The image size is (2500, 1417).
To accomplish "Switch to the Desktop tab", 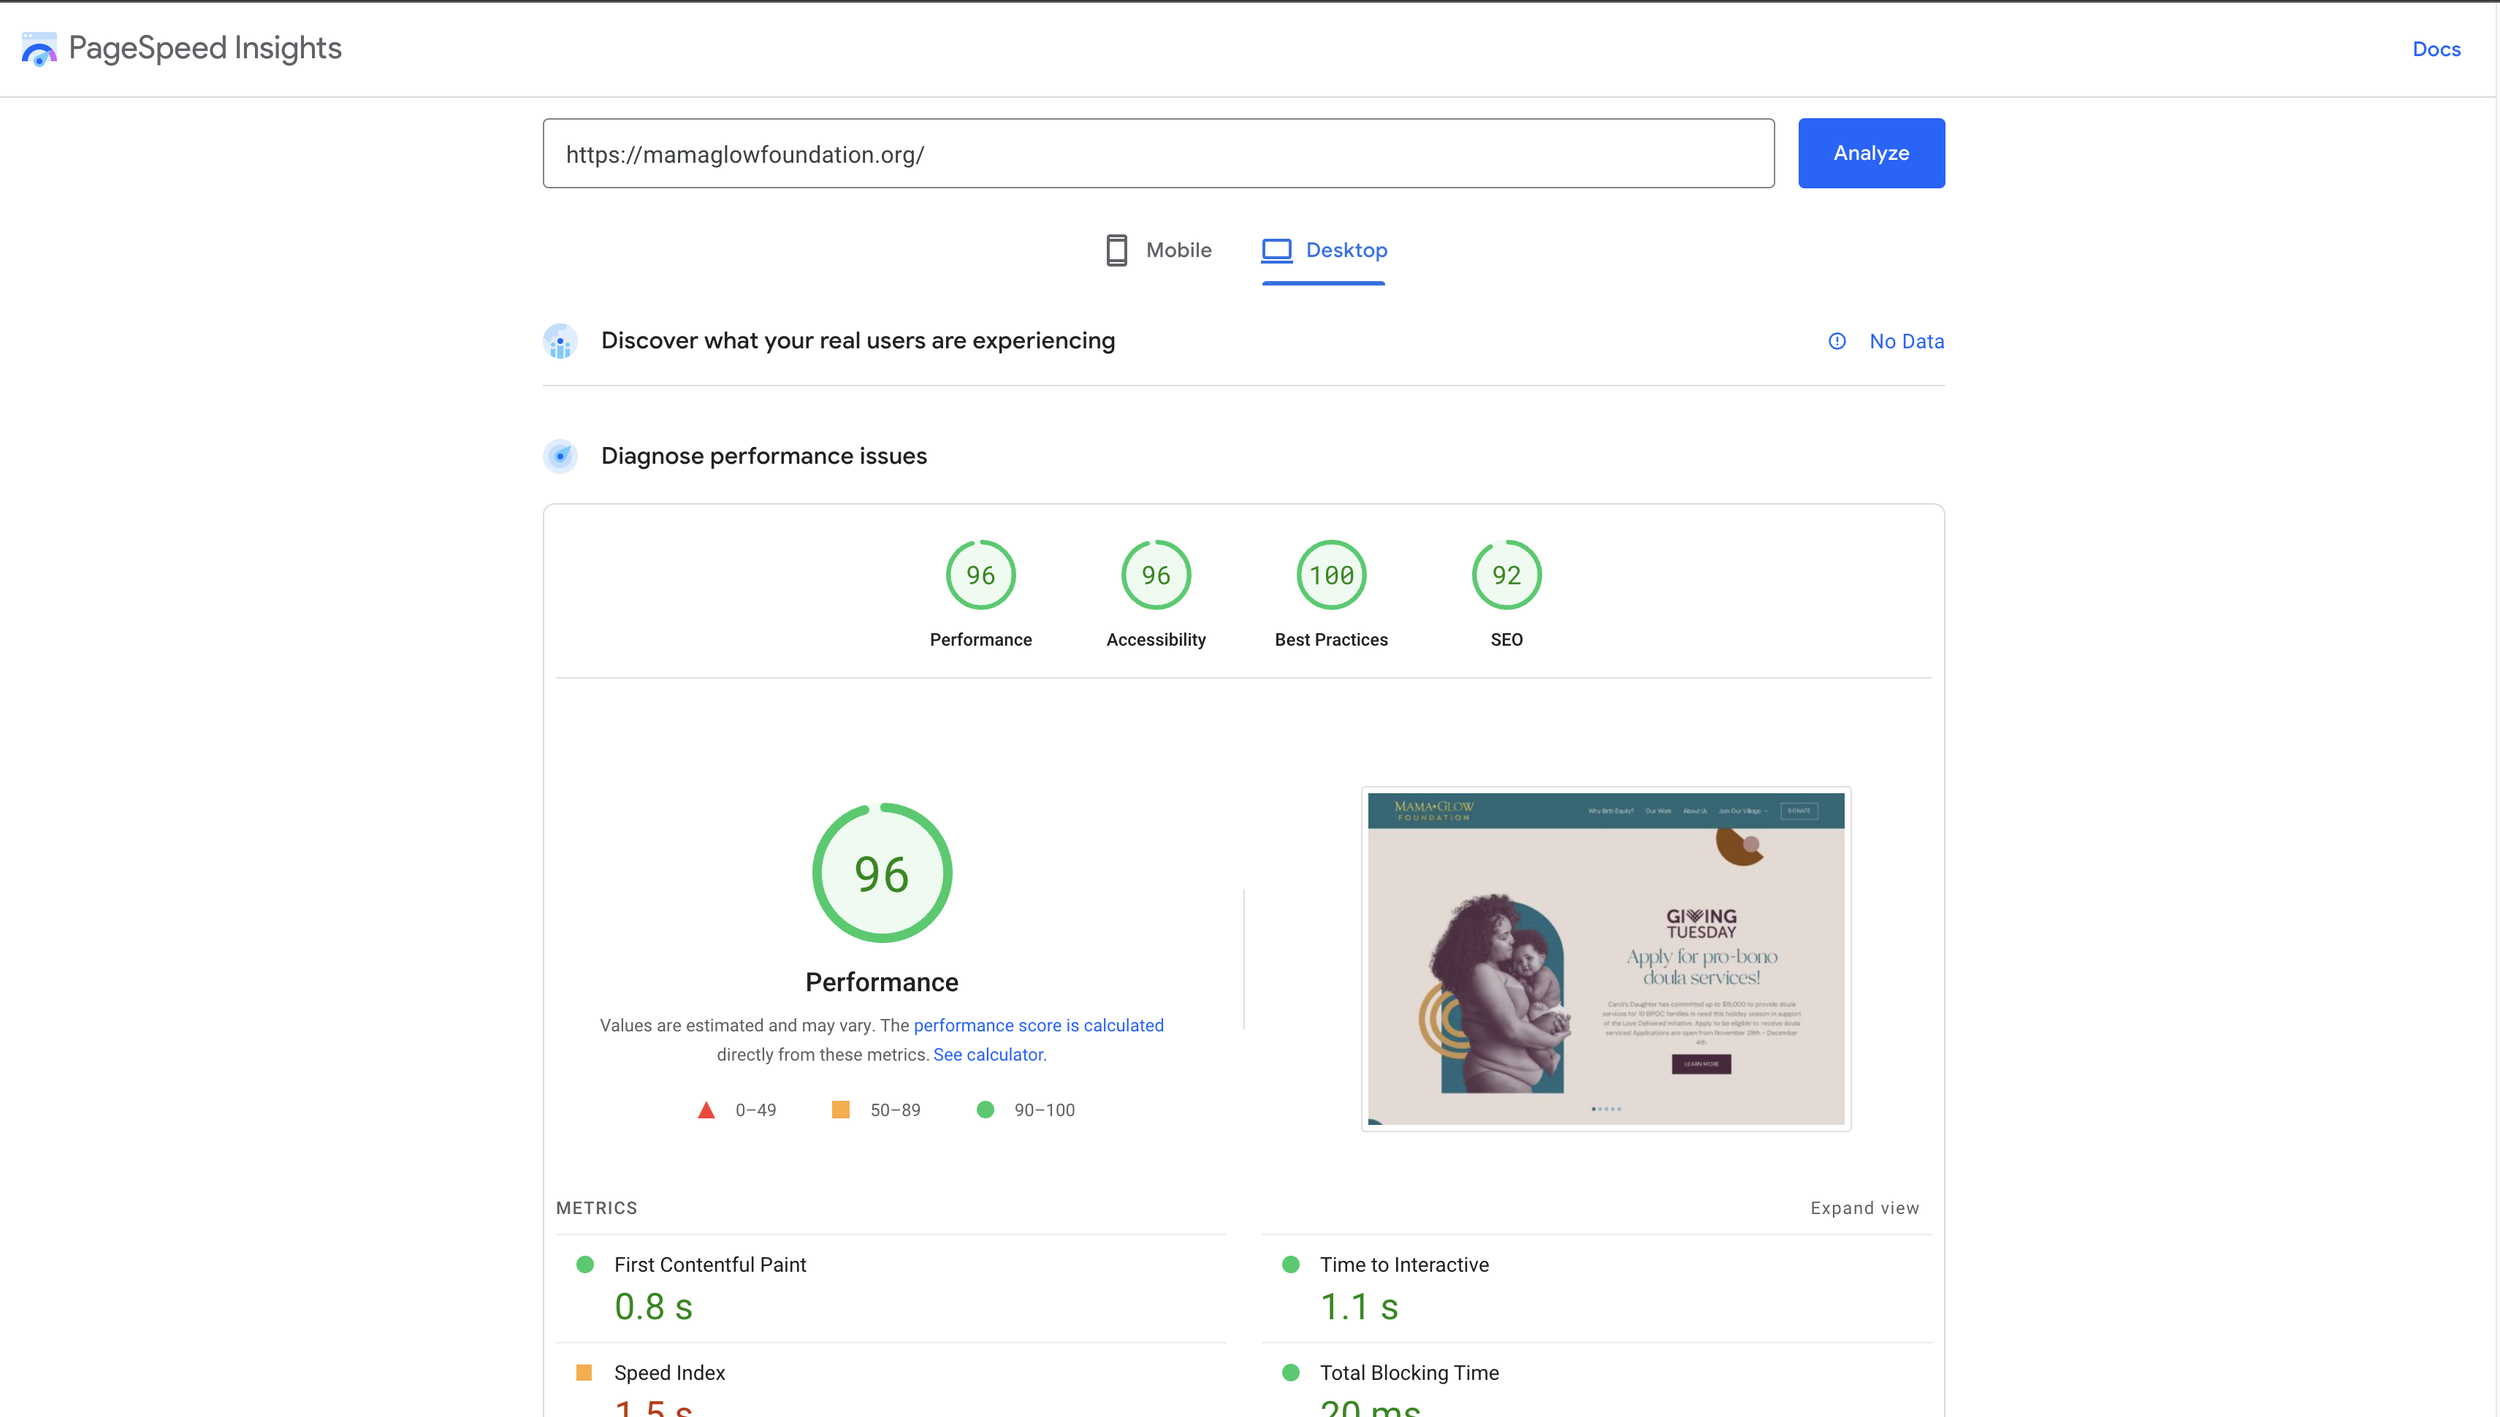I will tap(1345, 250).
